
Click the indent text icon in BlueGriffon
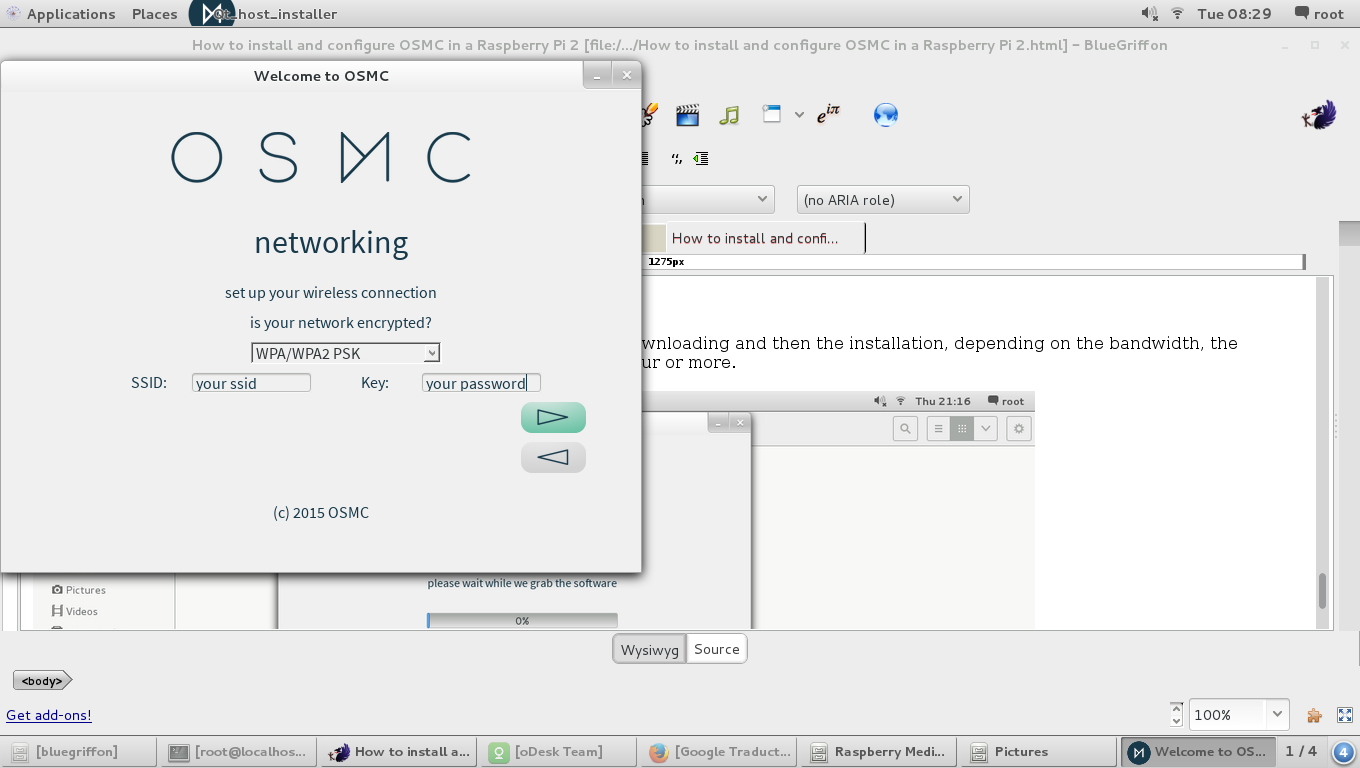coord(701,158)
